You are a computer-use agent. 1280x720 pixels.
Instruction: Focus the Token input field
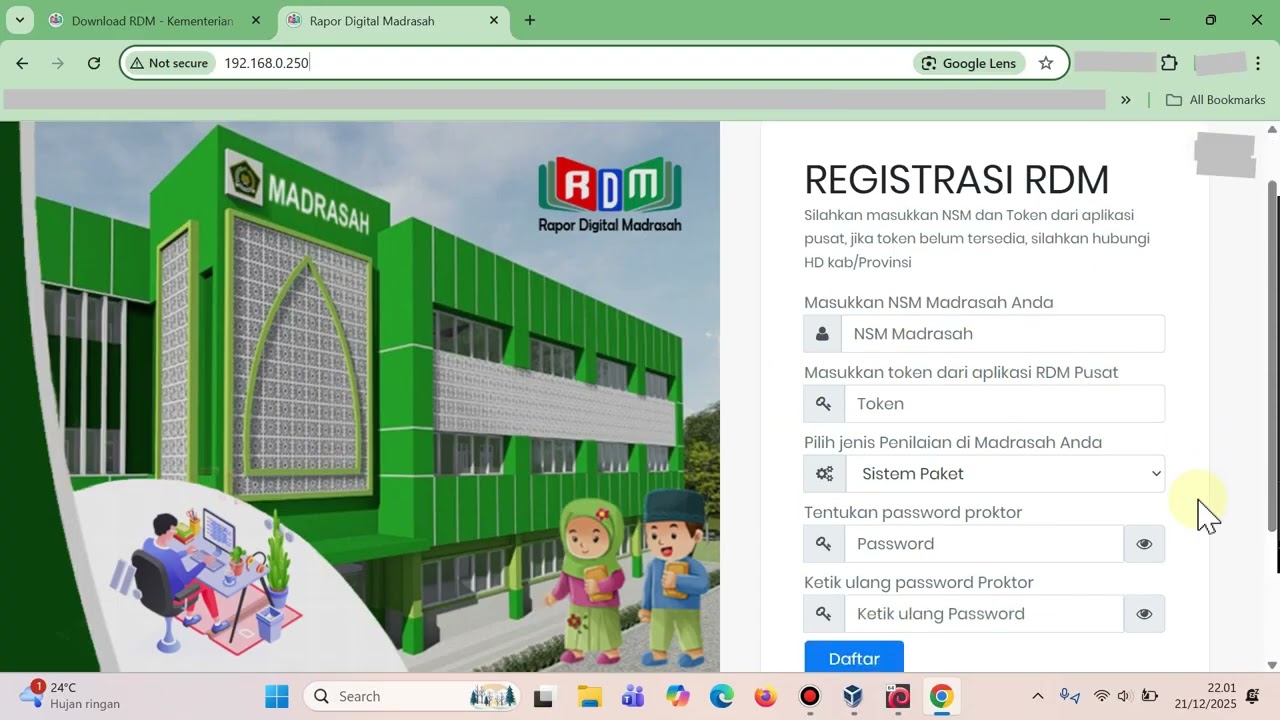pyautogui.click(x=1004, y=404)
